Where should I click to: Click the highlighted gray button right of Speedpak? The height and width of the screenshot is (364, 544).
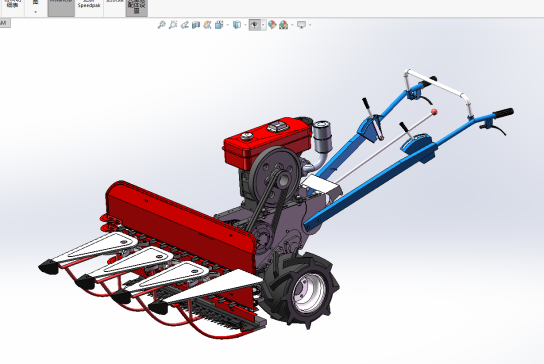tap(137, 8)
